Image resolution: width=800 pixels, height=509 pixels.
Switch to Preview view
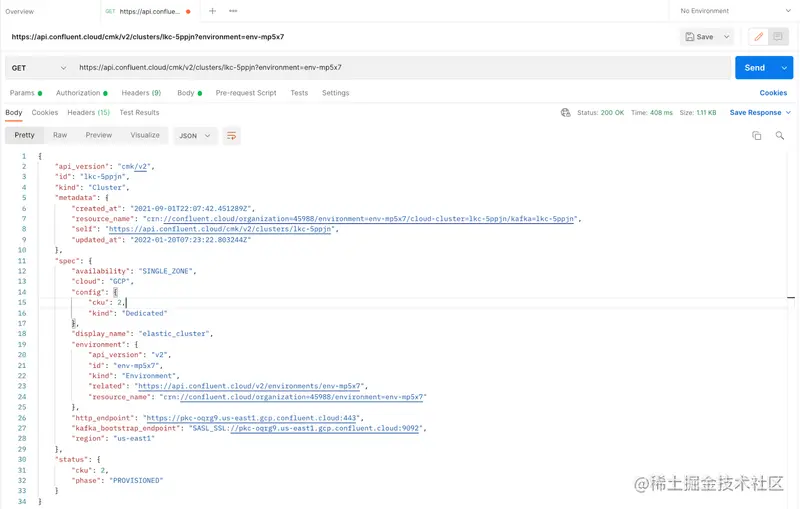[98, 135]
